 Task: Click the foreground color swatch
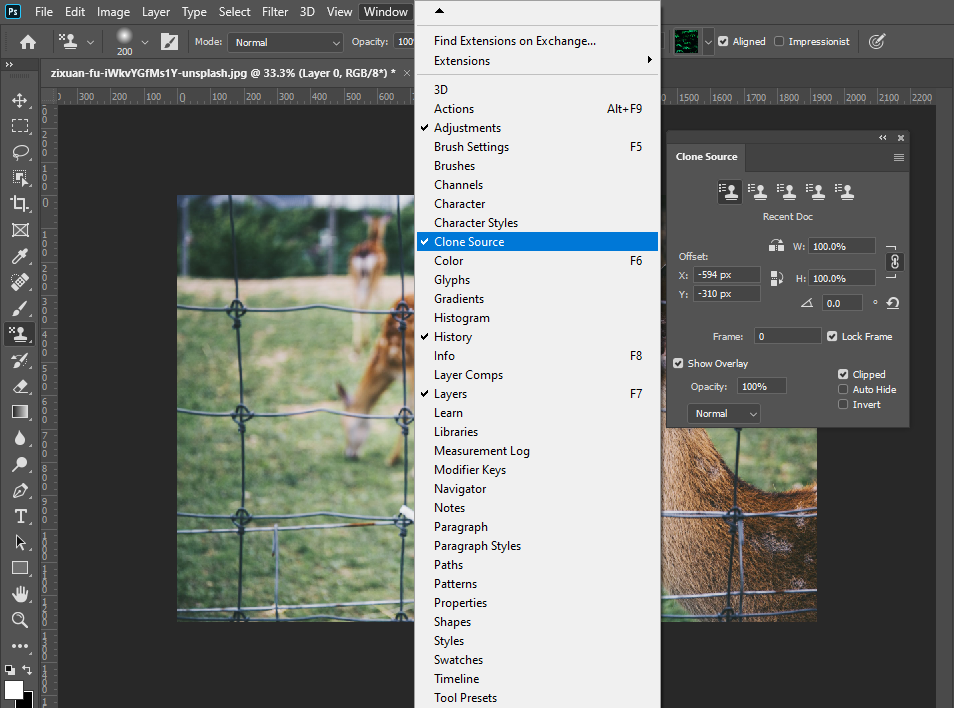(13, 690)
